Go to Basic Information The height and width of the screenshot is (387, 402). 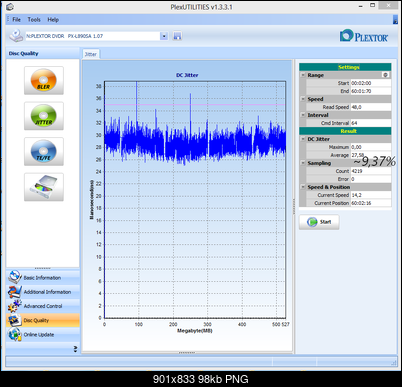coord(42,277)
